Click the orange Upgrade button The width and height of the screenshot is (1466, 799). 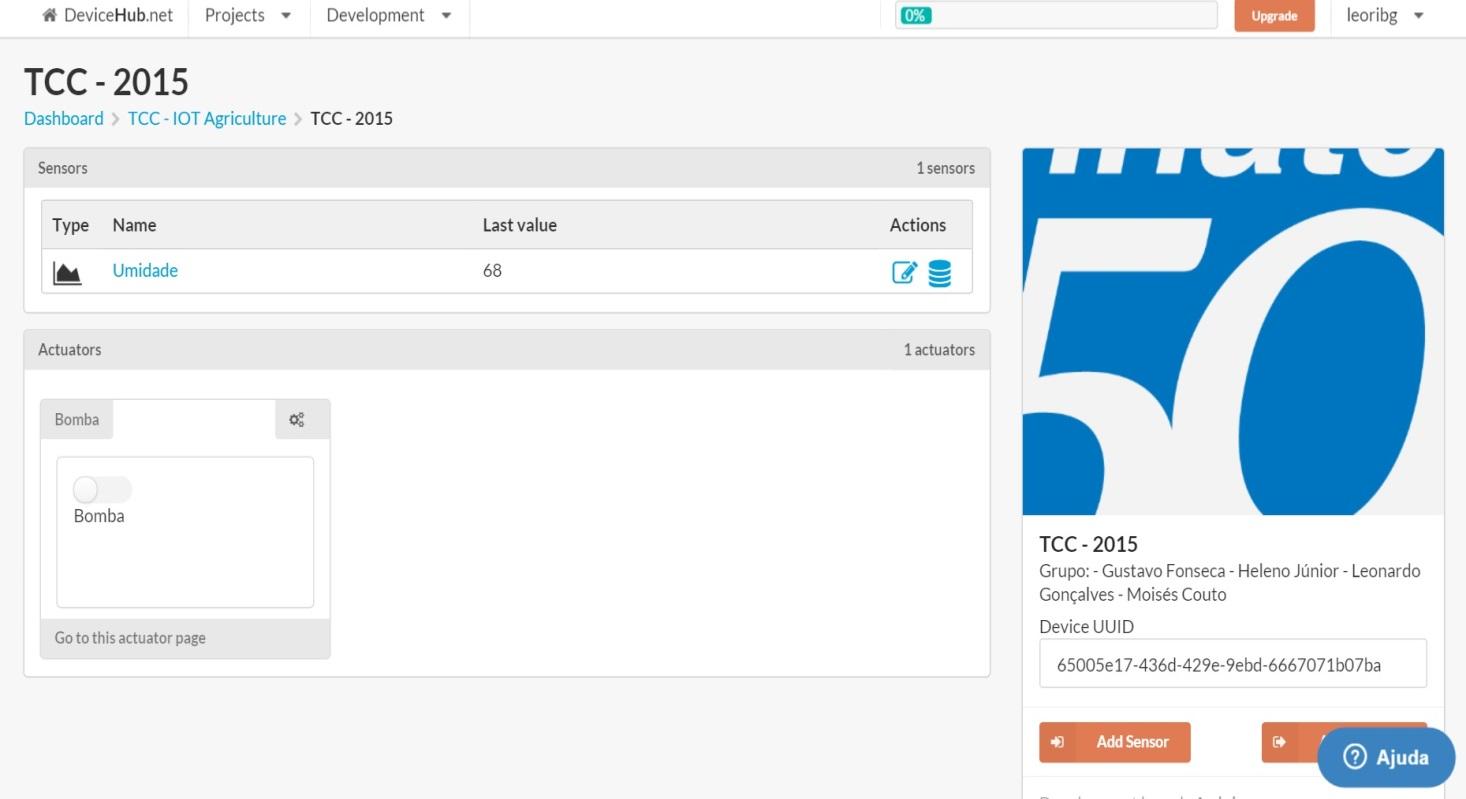(1274, 16)
